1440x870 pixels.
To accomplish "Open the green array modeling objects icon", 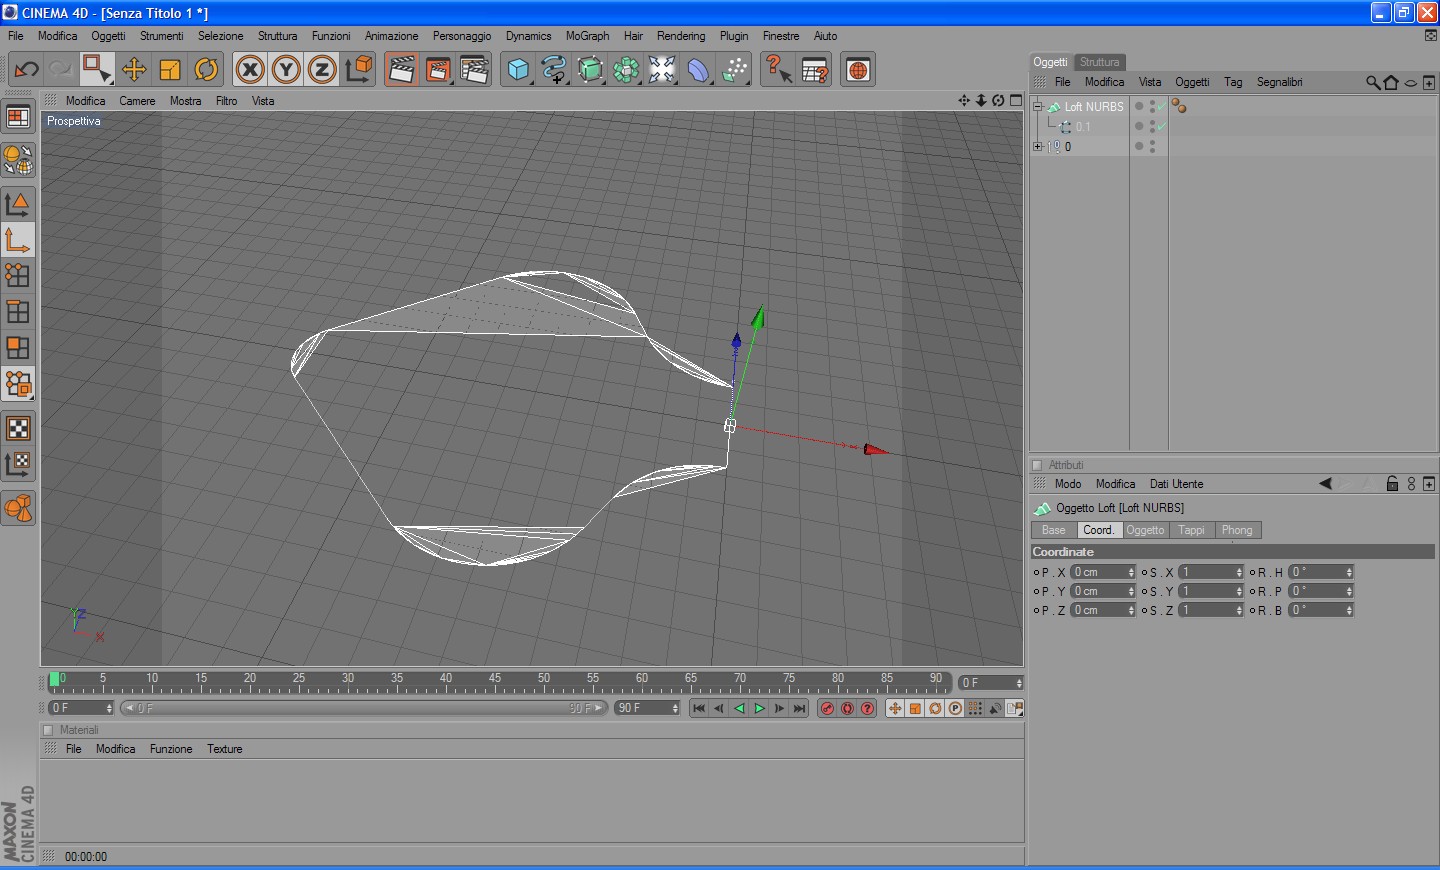I will click(x=626, y=70).
